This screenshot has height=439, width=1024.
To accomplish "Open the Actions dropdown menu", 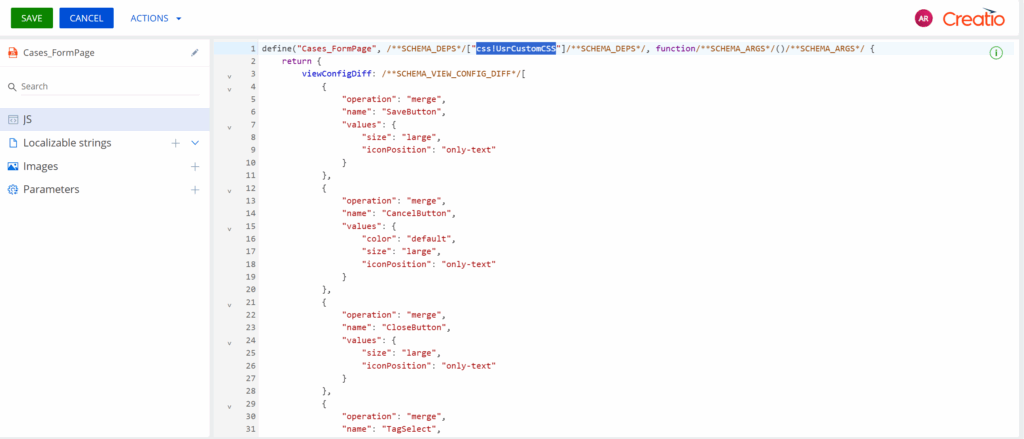I will pyautogui.click(x=156, y=18).
